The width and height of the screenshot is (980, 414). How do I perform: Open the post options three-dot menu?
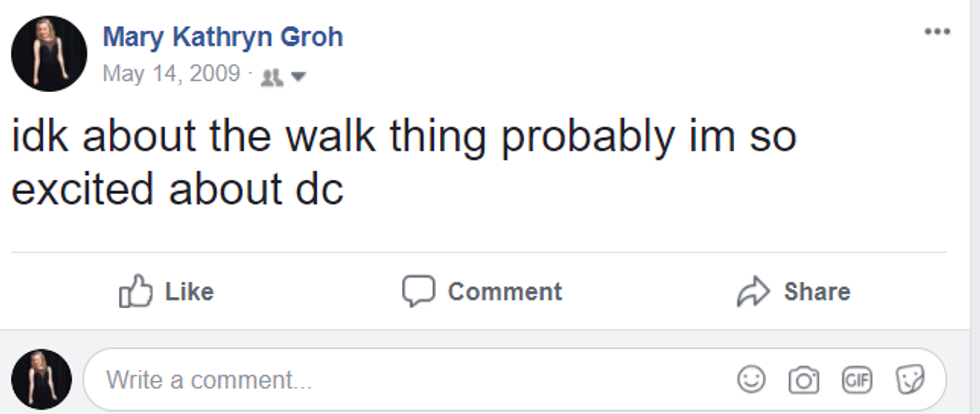[x=937, y=32]
